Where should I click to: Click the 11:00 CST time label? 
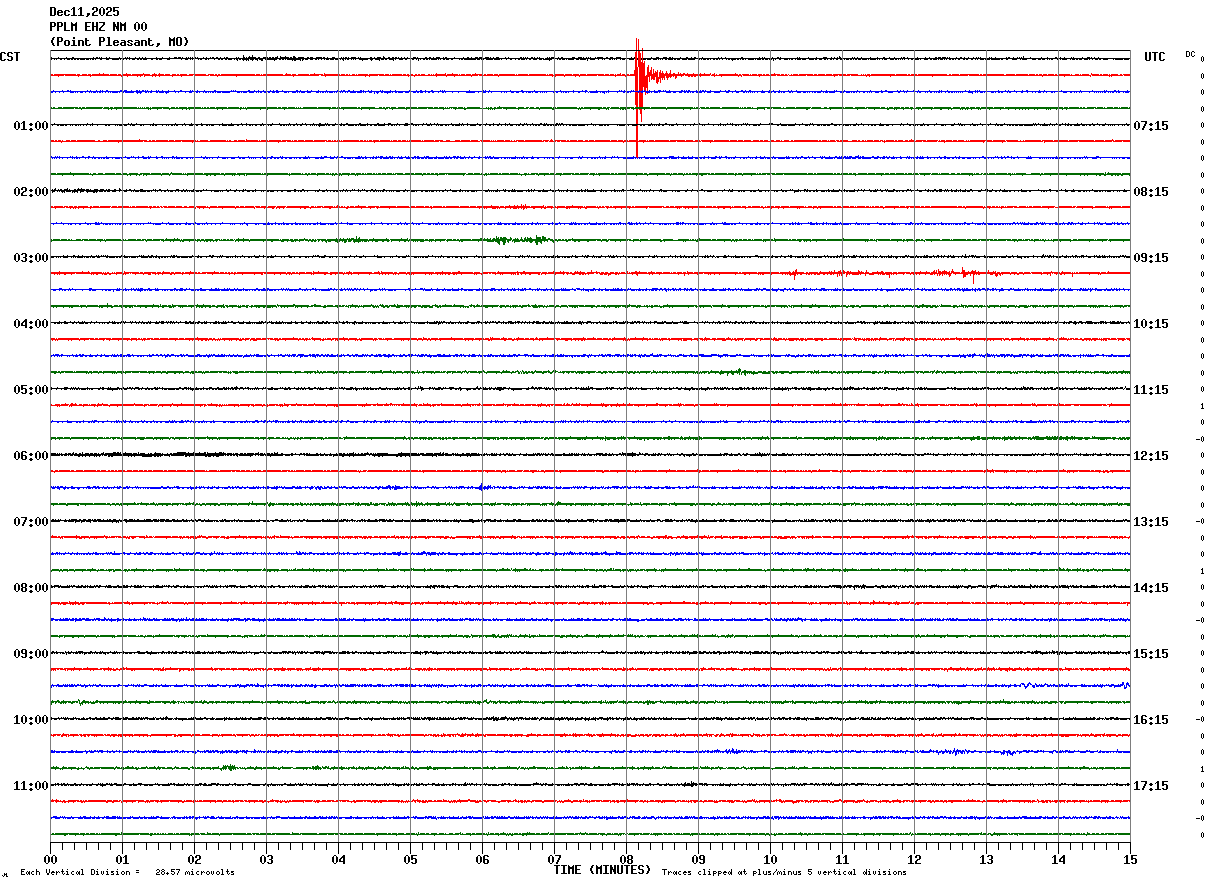(x=30, y=786)
